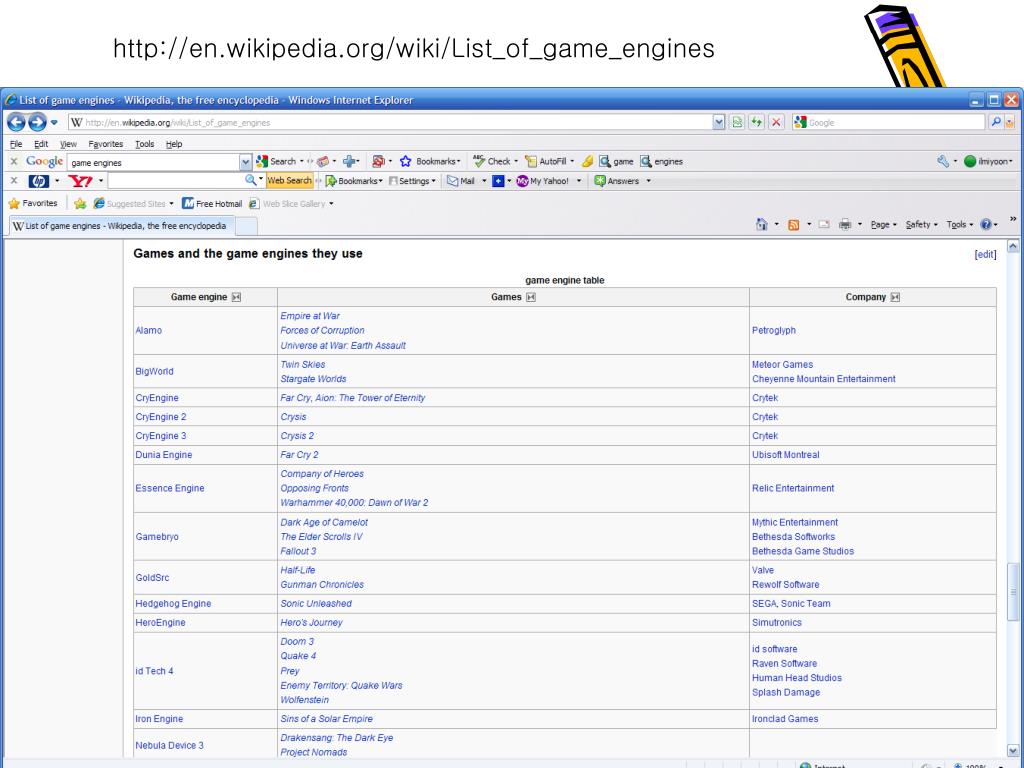Click the 'game' find-word button
The image size is (1024, 768).
coord(616,161)
